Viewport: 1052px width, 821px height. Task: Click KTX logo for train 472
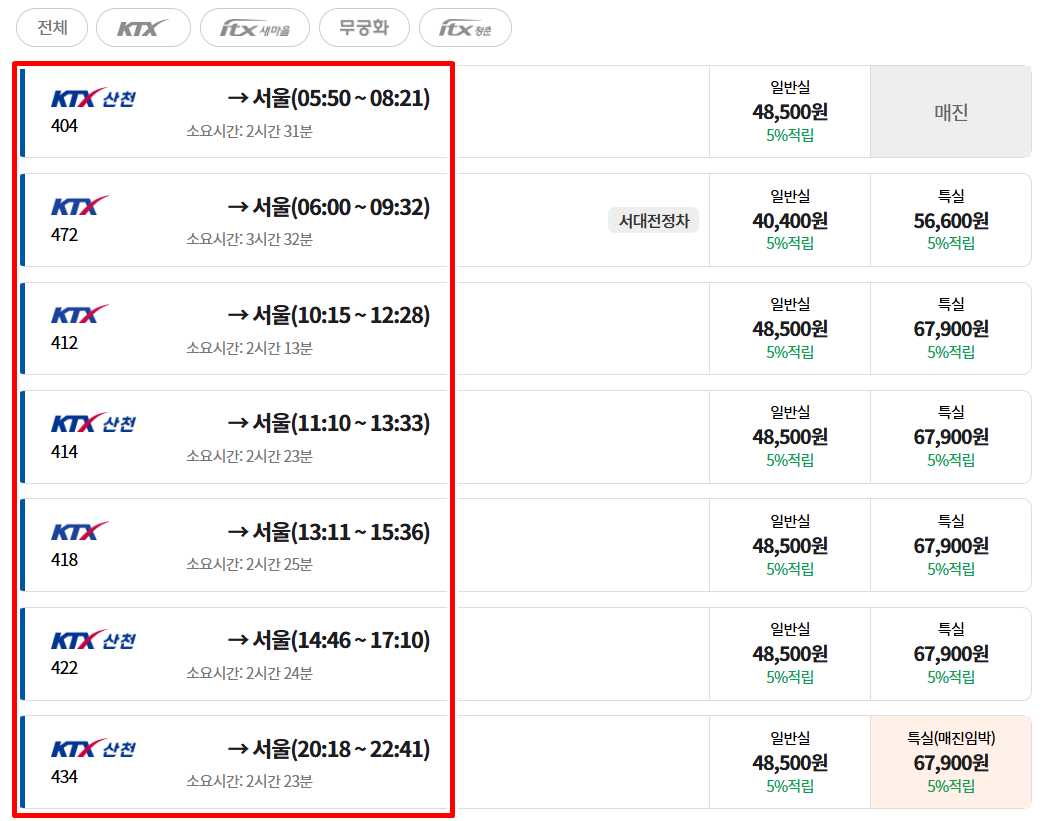79,206
